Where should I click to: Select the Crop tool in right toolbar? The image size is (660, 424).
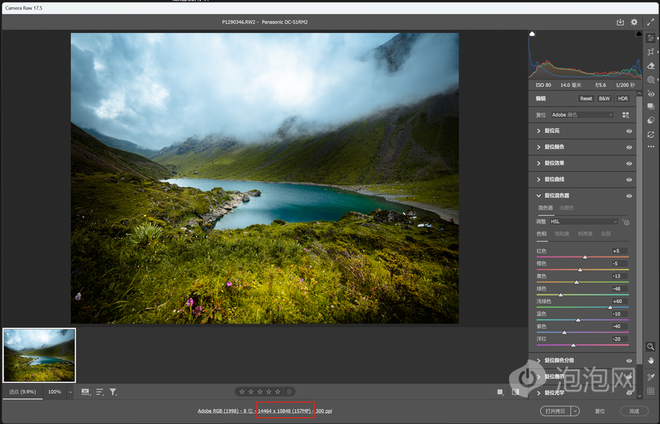[651, 52]
